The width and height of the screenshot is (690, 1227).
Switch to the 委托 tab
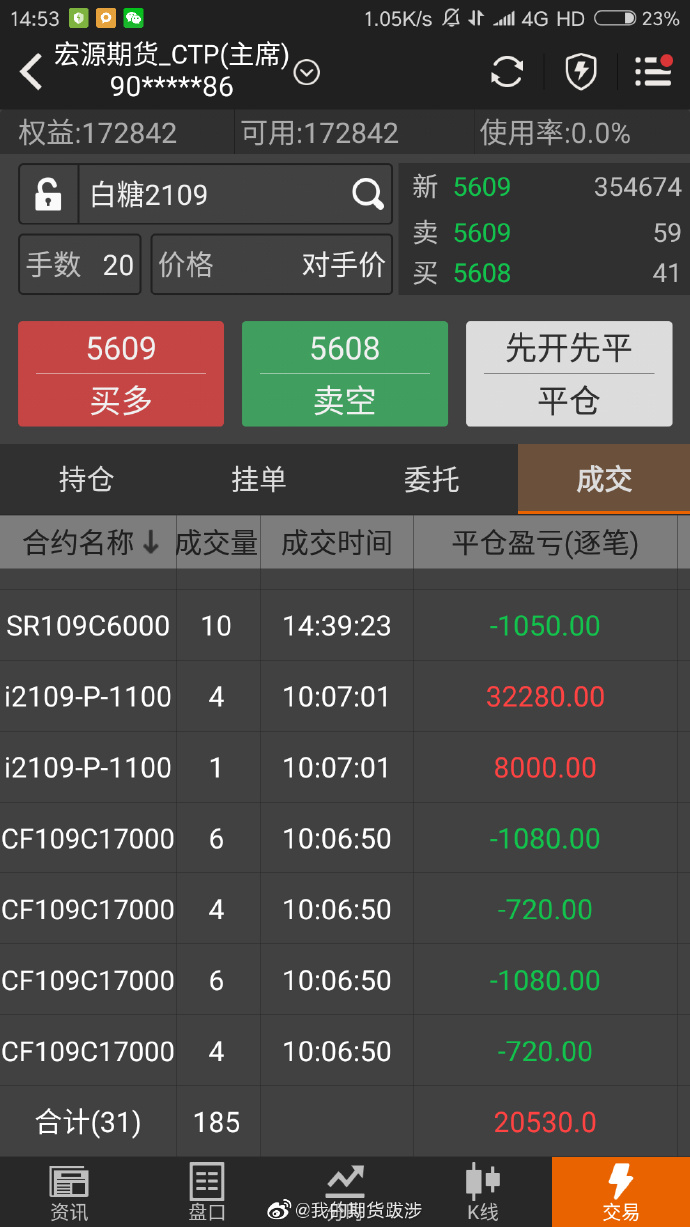pyautogui.click(x=431, y=479)
